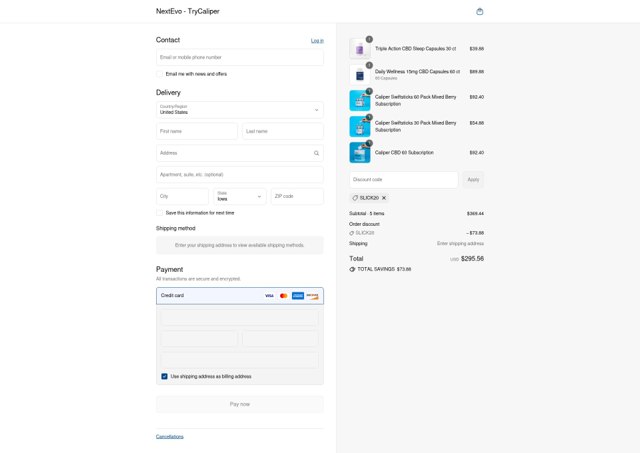
Task: Click the Log in link
Action: click(x=317, y=41)
